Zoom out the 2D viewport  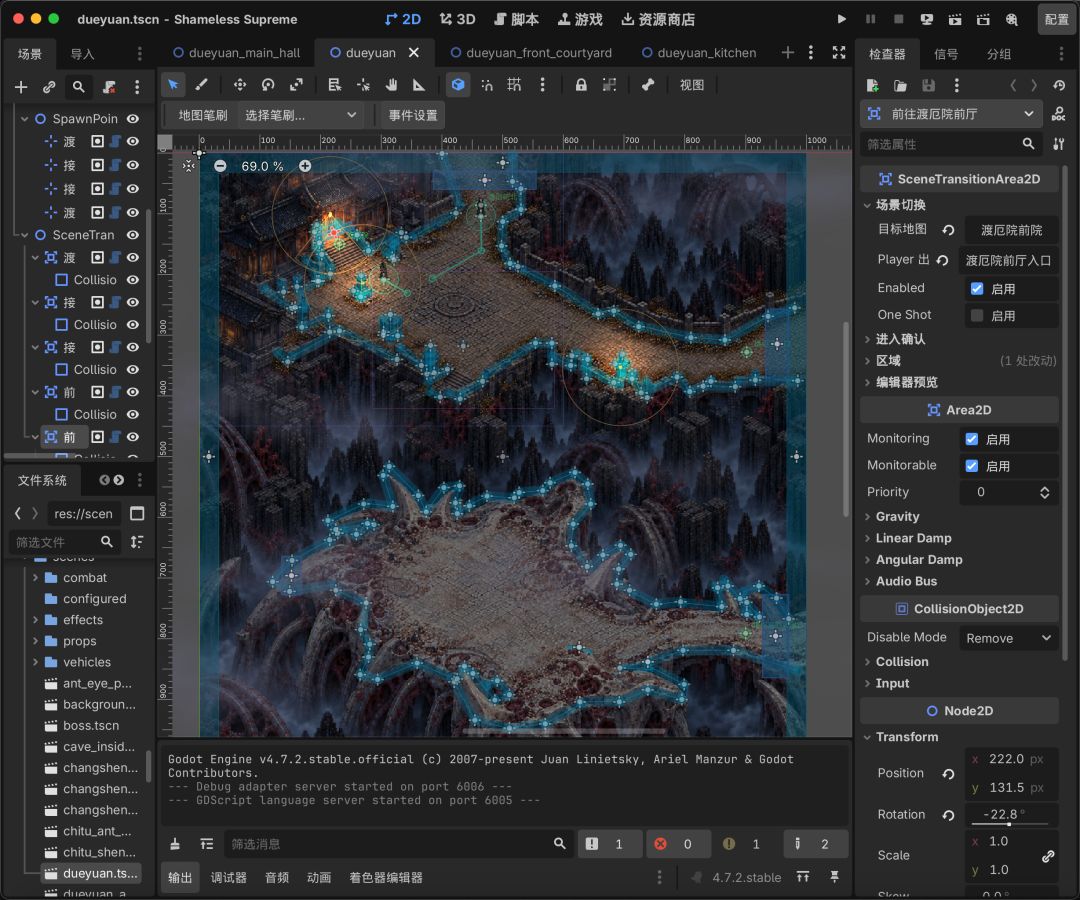220,166
